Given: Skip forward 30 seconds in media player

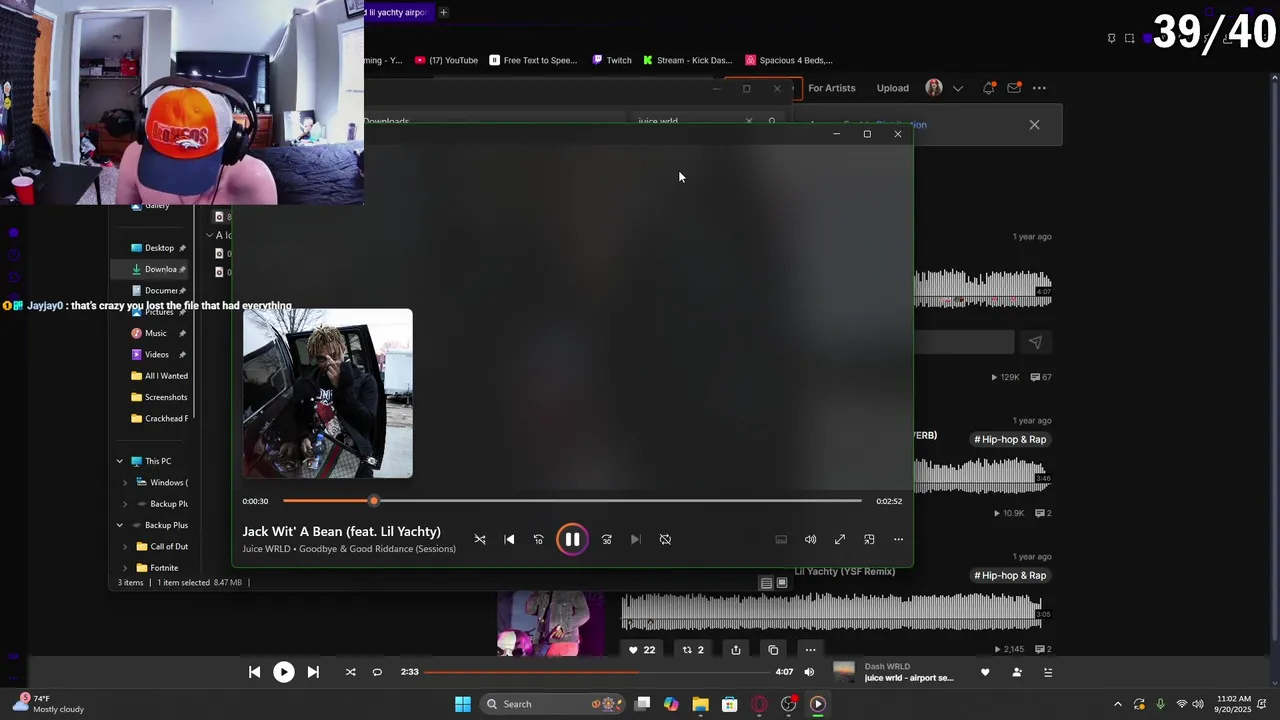Looking at the screenshot, I should (606, 539).
